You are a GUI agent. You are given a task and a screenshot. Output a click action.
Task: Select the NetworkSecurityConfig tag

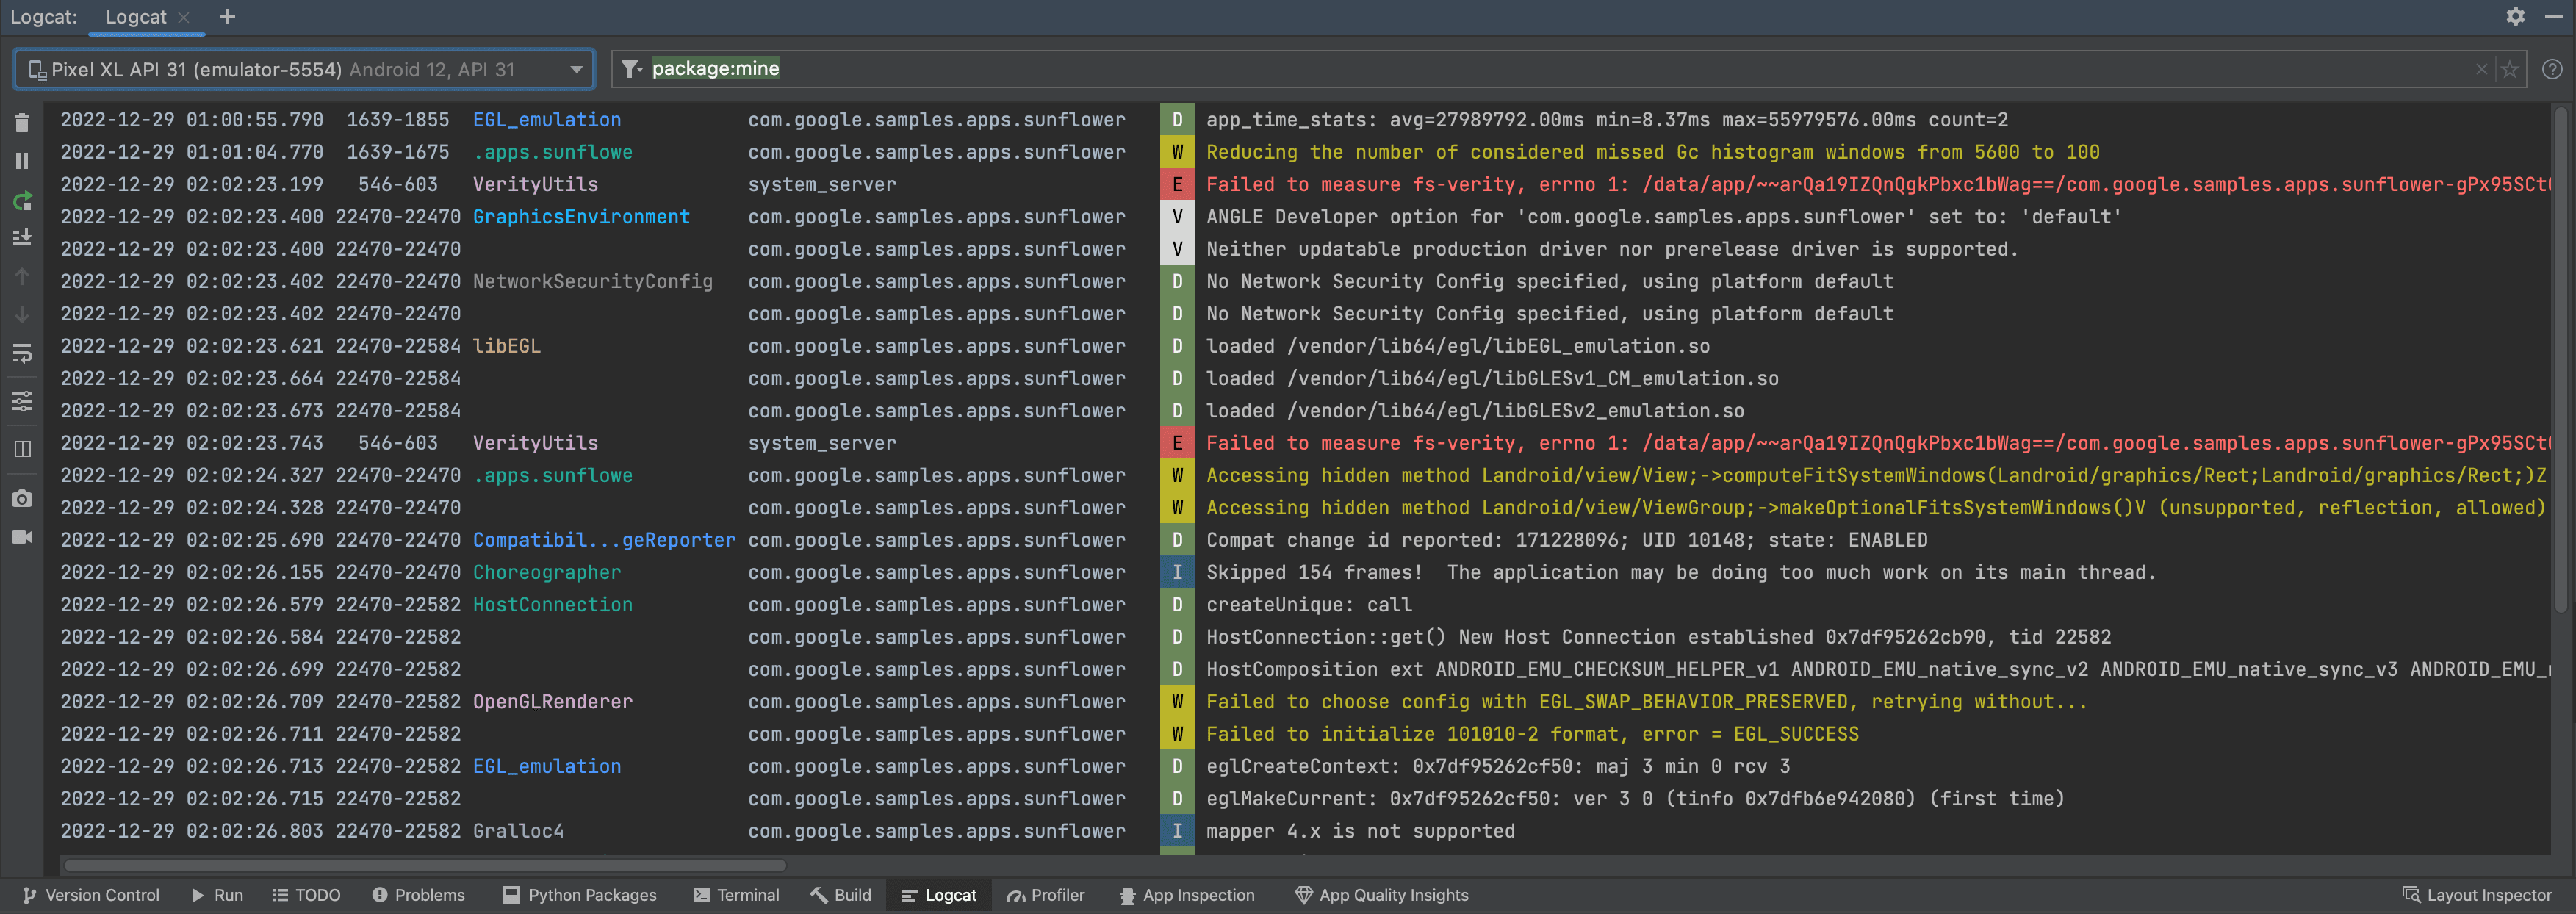593,281
